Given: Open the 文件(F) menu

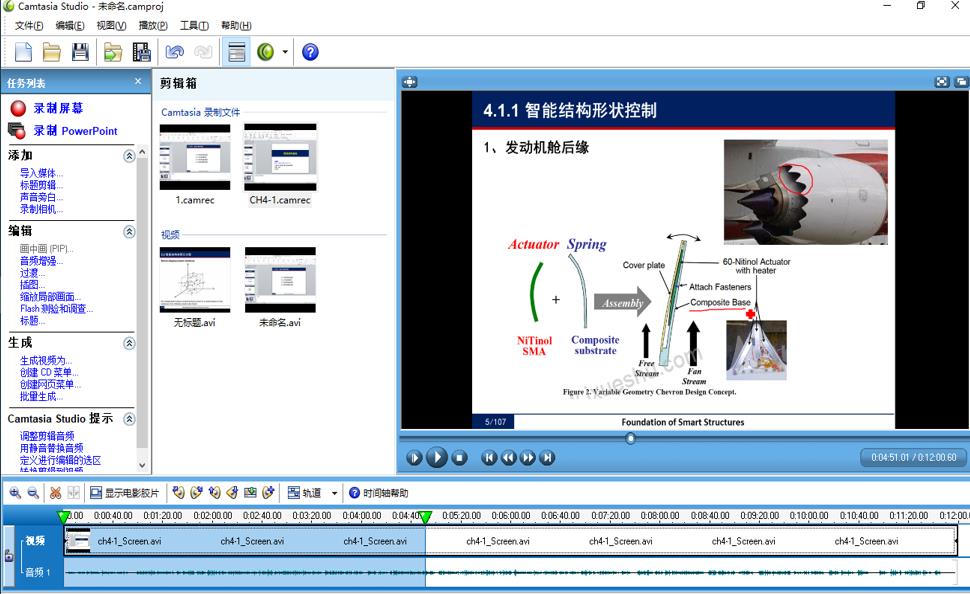Looking at the screenshot, I should pyautogui.click(x=29, y=25).
